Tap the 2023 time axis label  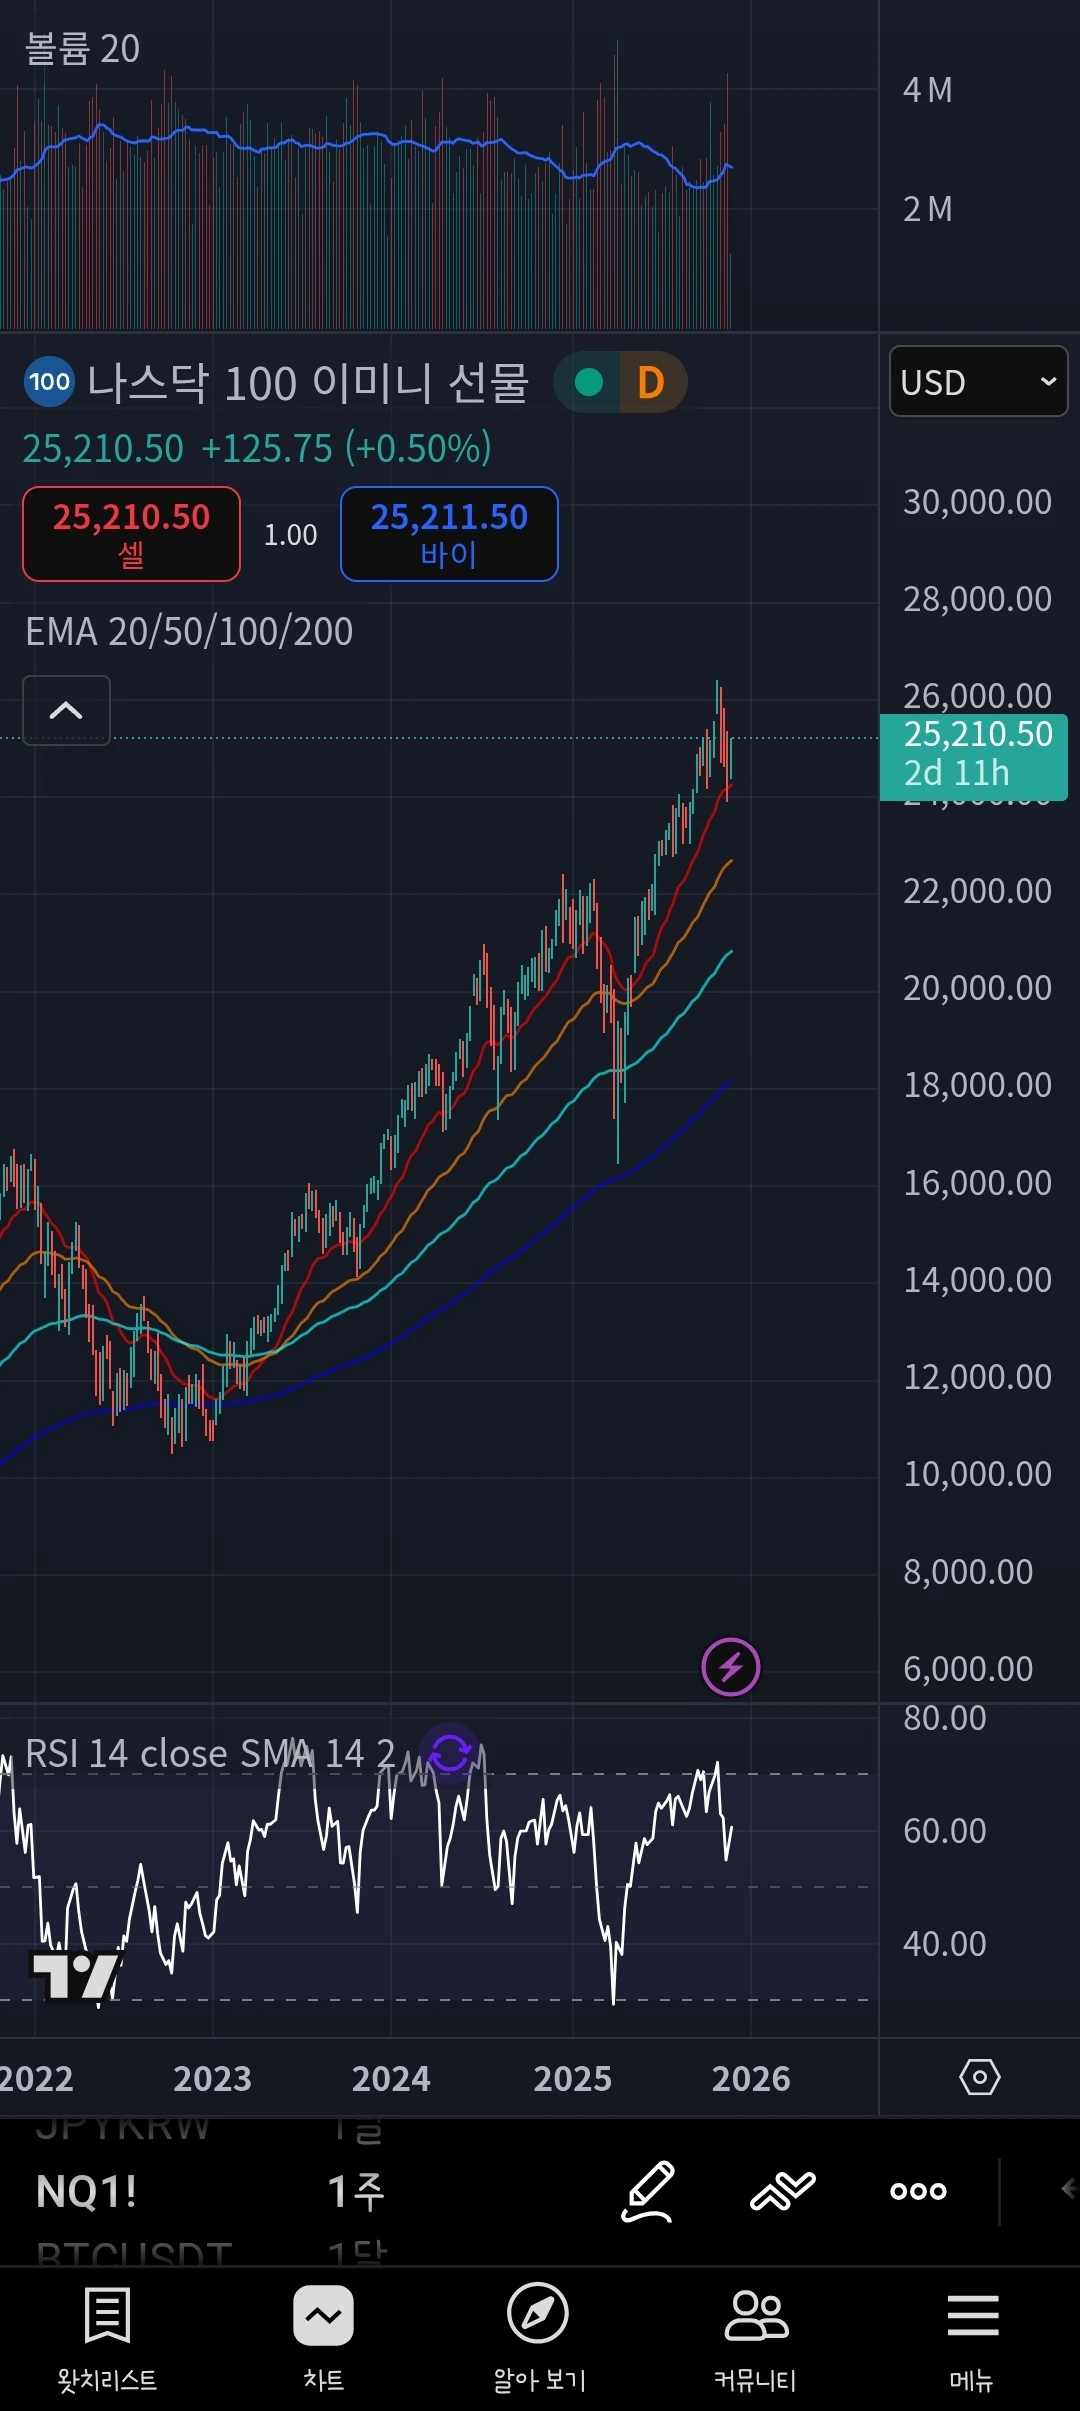tap(212, 2079)
